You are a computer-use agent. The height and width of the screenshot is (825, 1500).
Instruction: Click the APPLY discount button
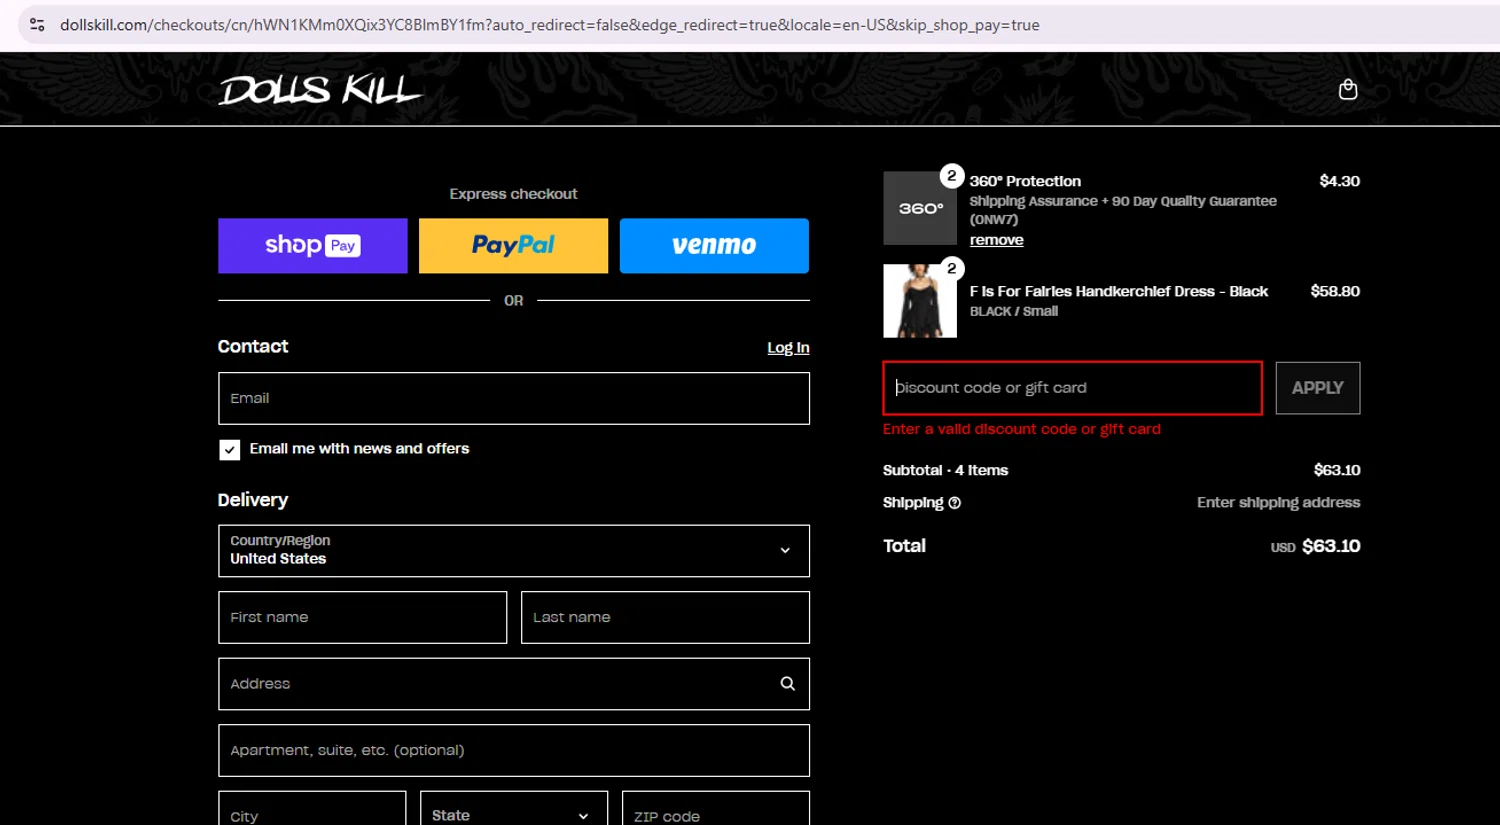1317,388
